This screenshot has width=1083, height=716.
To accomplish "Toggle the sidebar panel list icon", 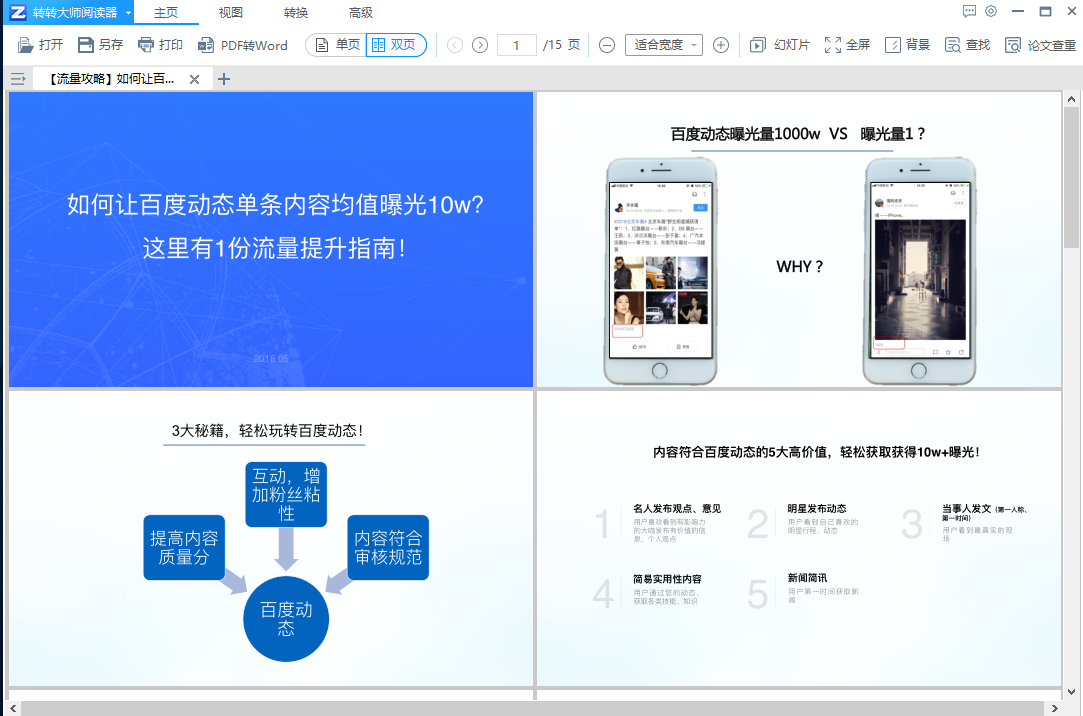I will (18, 79).
